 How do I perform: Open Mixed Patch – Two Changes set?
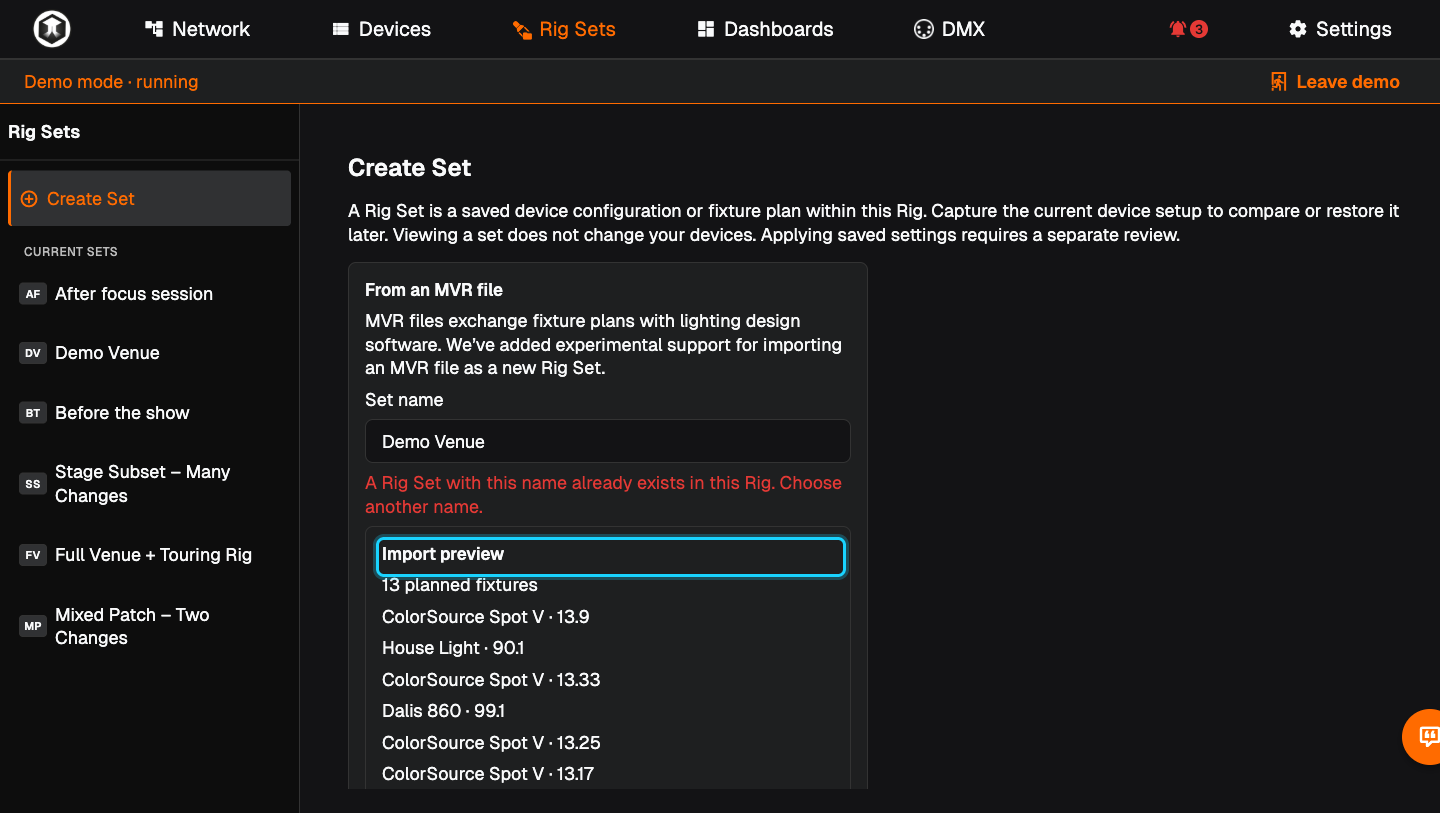click(150, 626)
